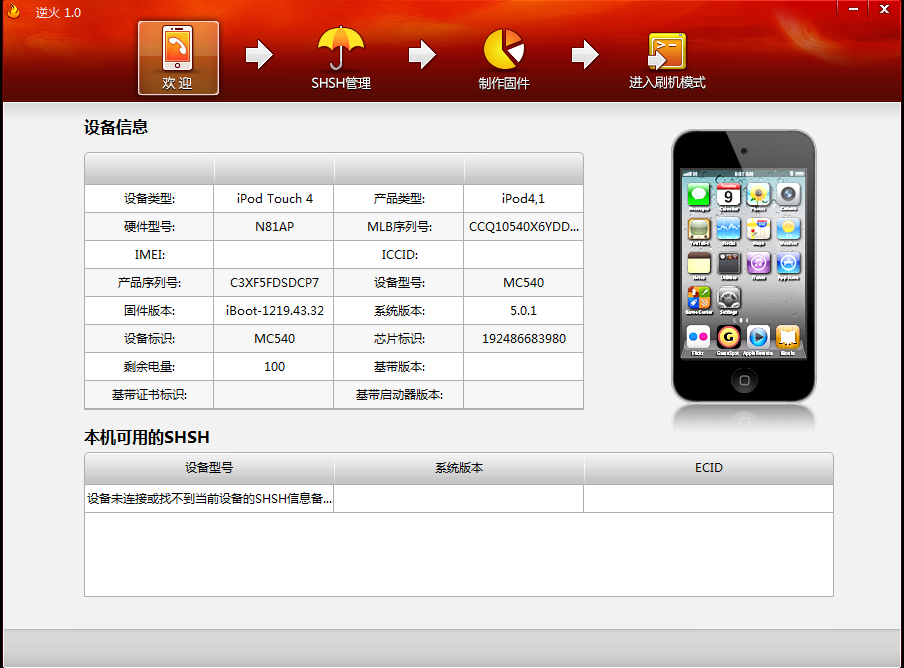Screen dimensions: 904x668
Task: Open the SHSH管理 umbrella step
Action: click(341, 58)
